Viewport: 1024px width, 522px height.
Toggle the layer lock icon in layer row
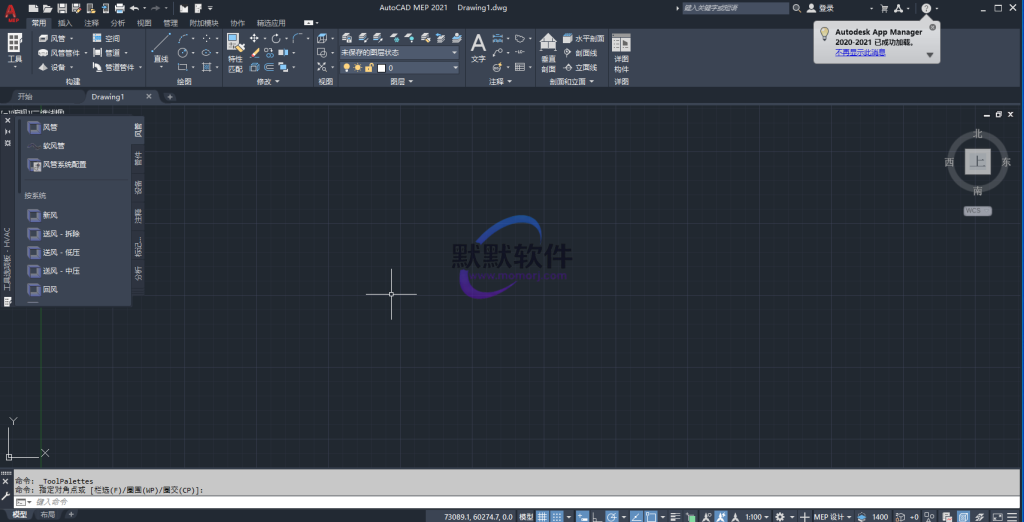369,68
